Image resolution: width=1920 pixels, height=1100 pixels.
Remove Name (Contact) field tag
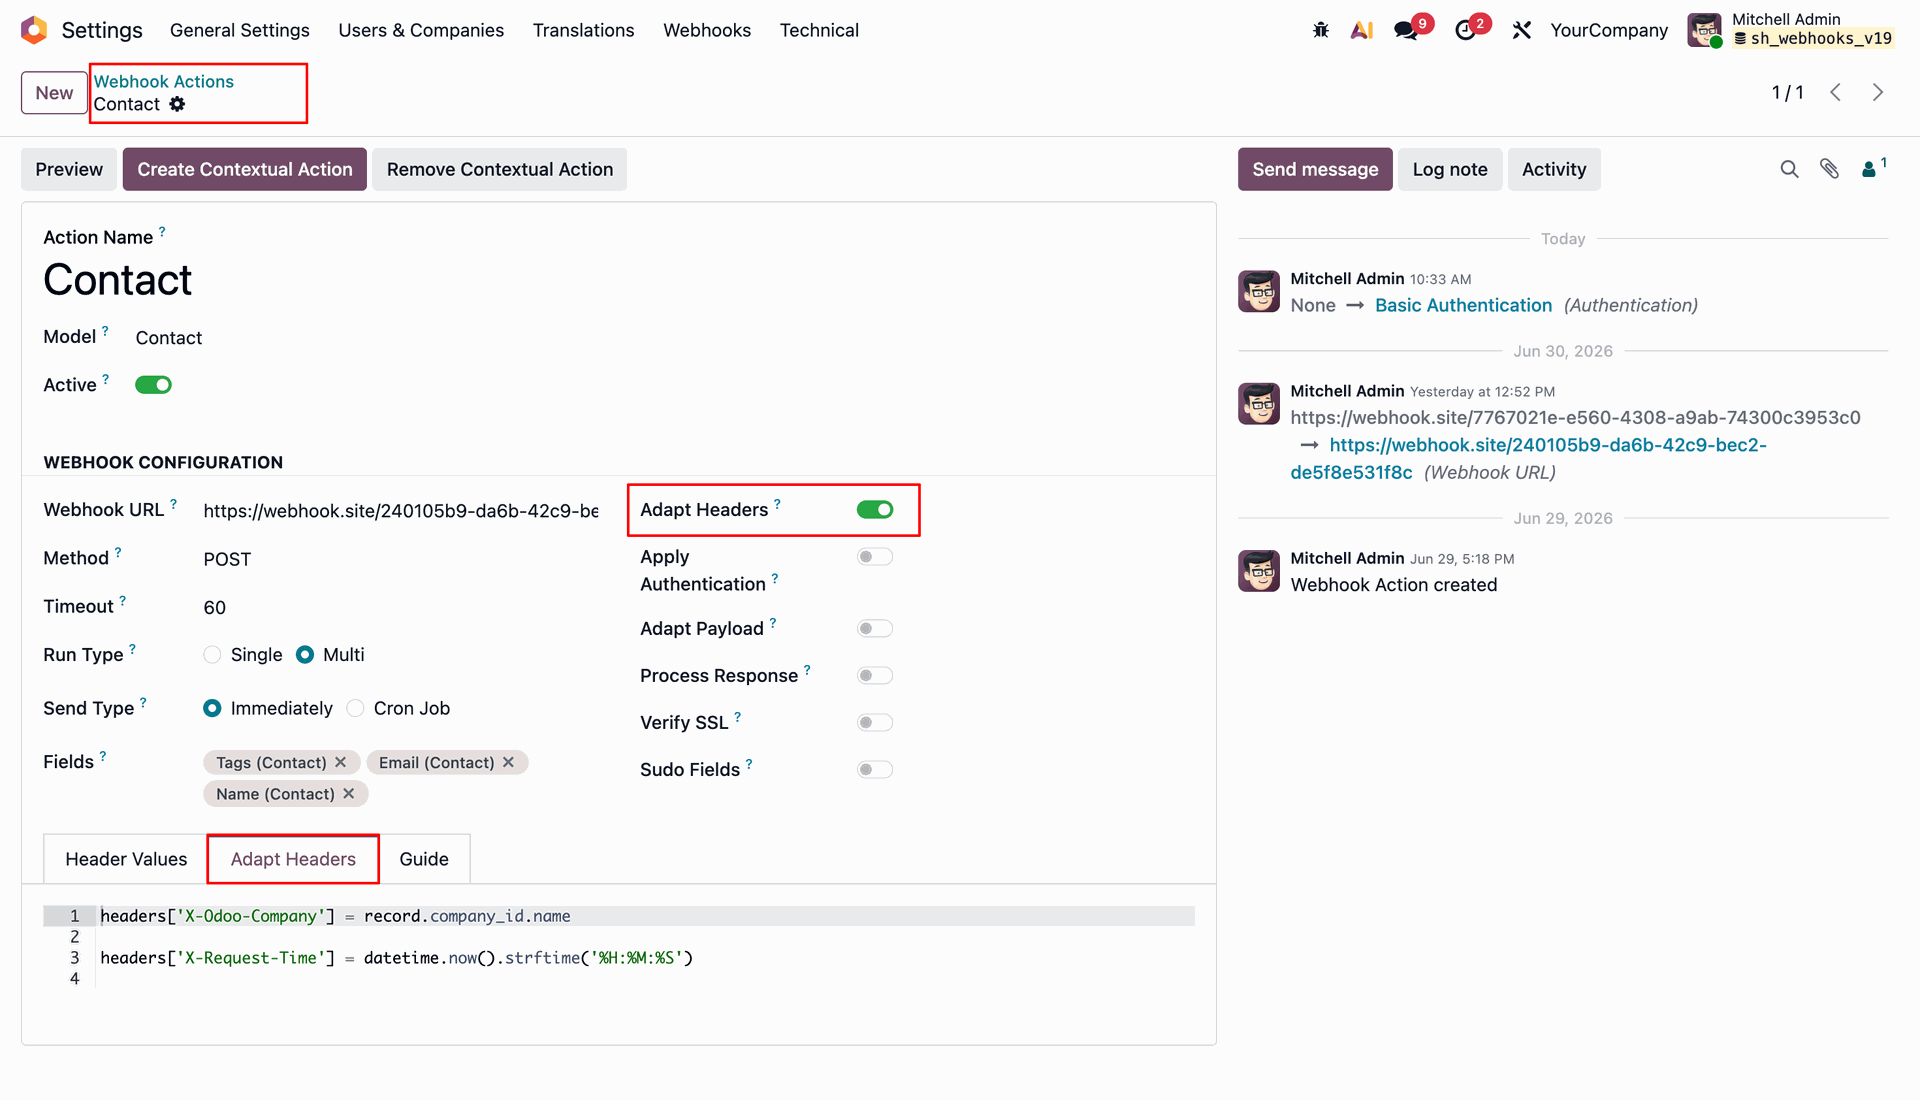click(x=349, y=793)
